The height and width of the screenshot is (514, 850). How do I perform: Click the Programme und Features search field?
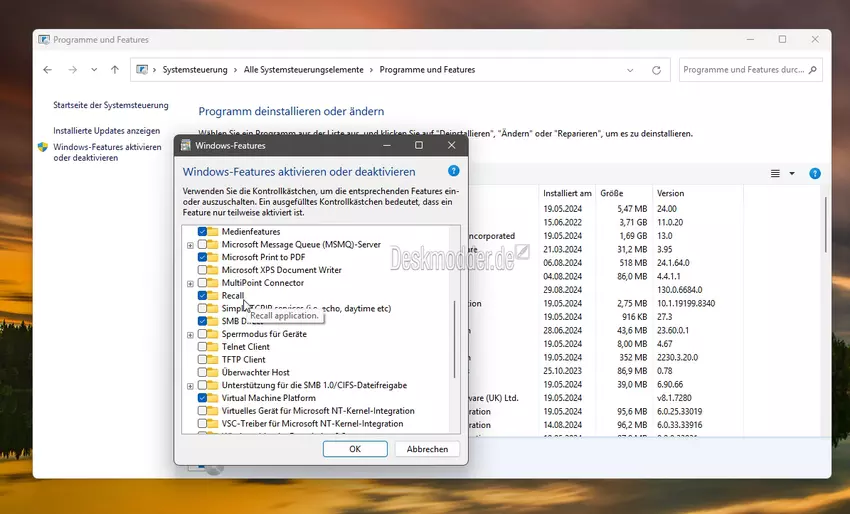point(740,70)
